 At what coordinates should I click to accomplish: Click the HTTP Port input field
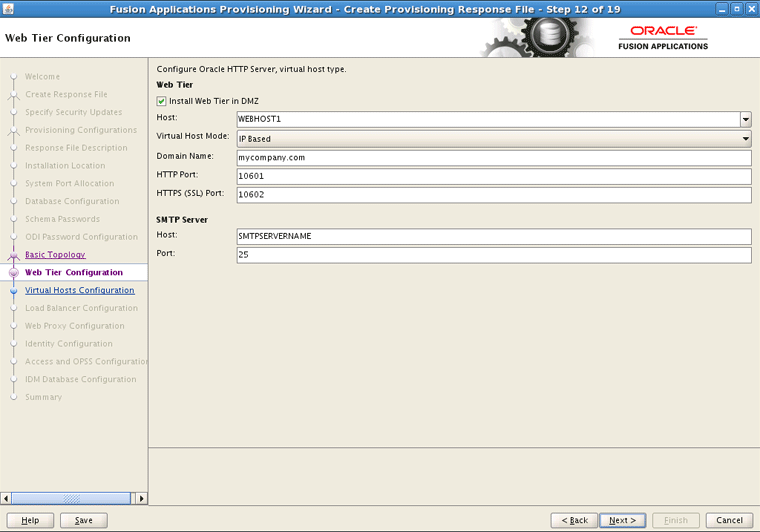(x=494, y=176)
